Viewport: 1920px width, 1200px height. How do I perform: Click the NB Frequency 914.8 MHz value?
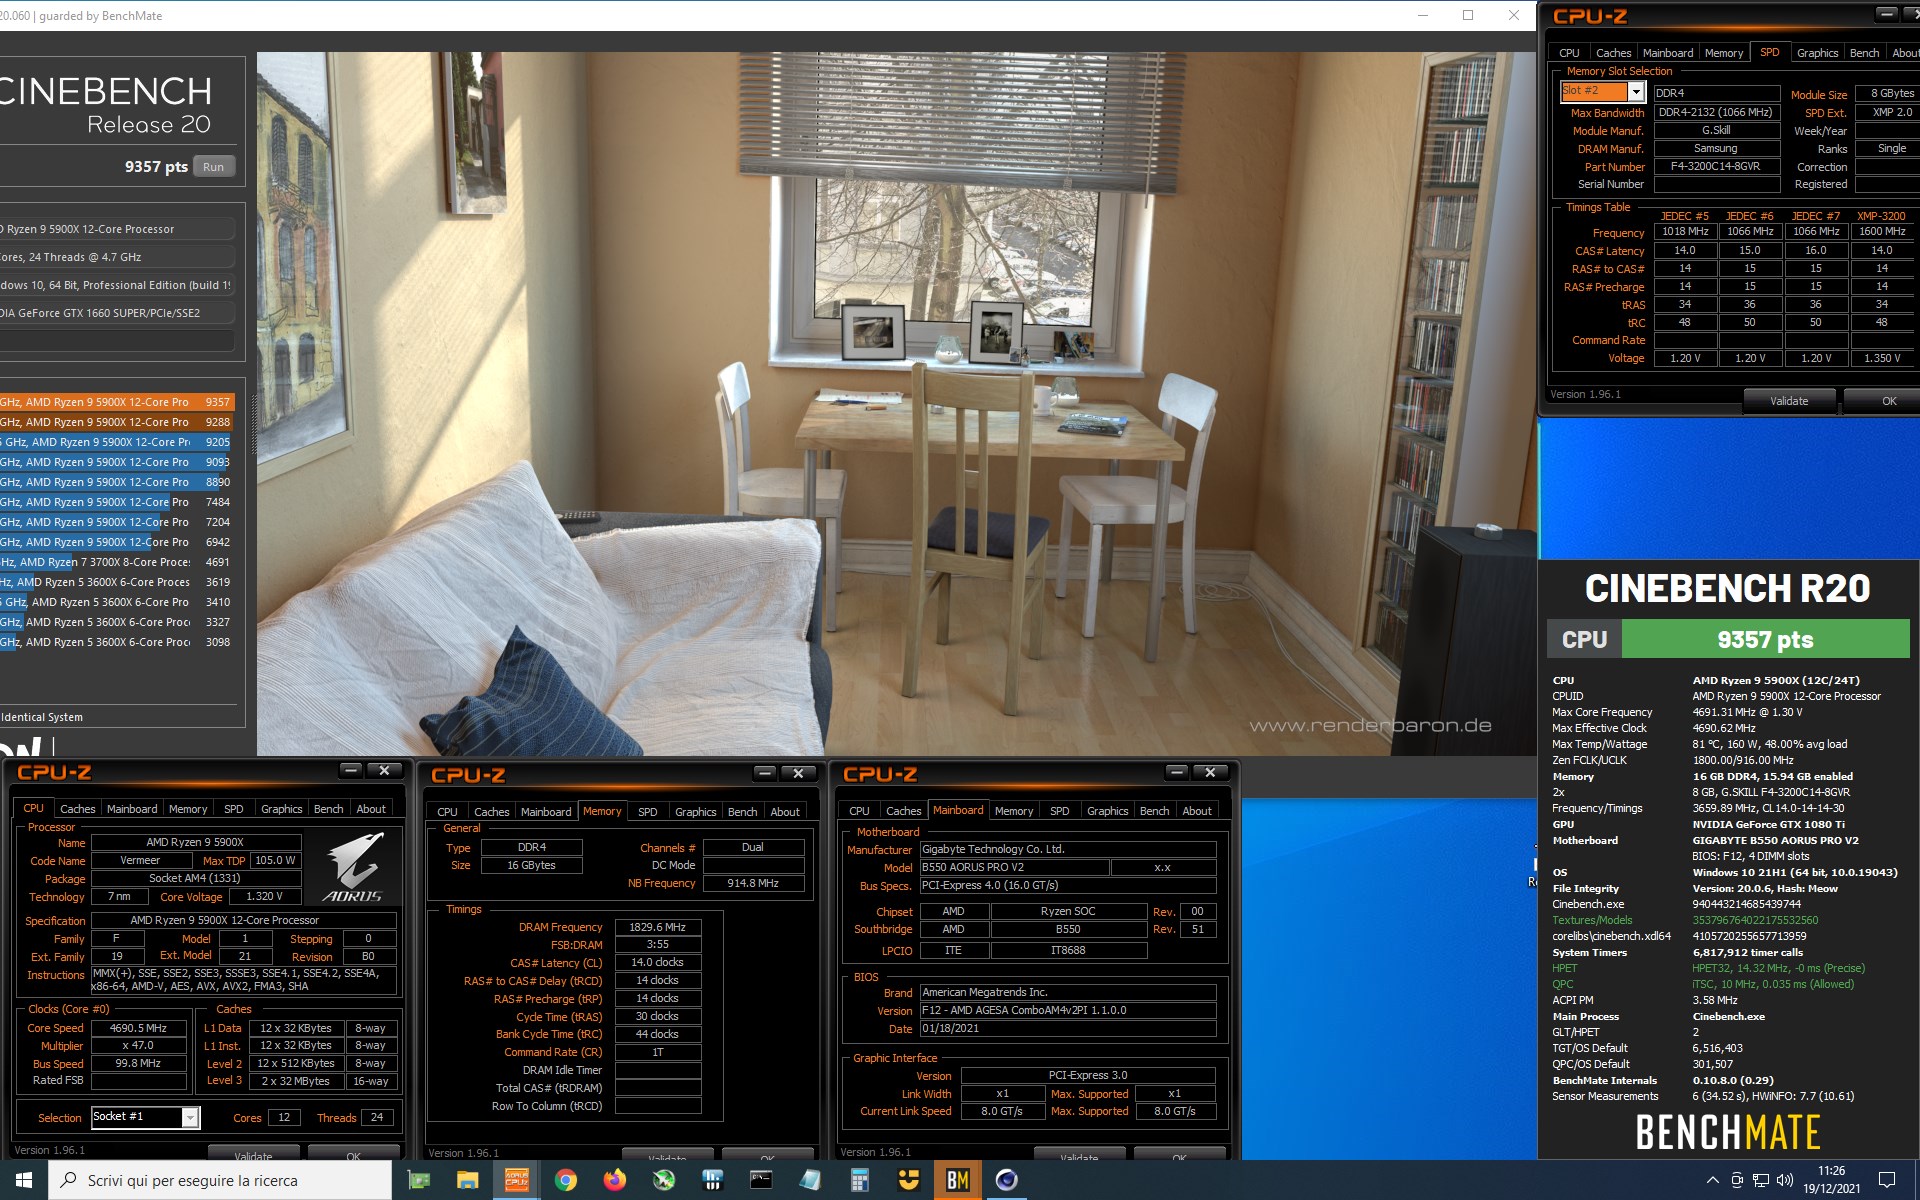coord(753,883)
